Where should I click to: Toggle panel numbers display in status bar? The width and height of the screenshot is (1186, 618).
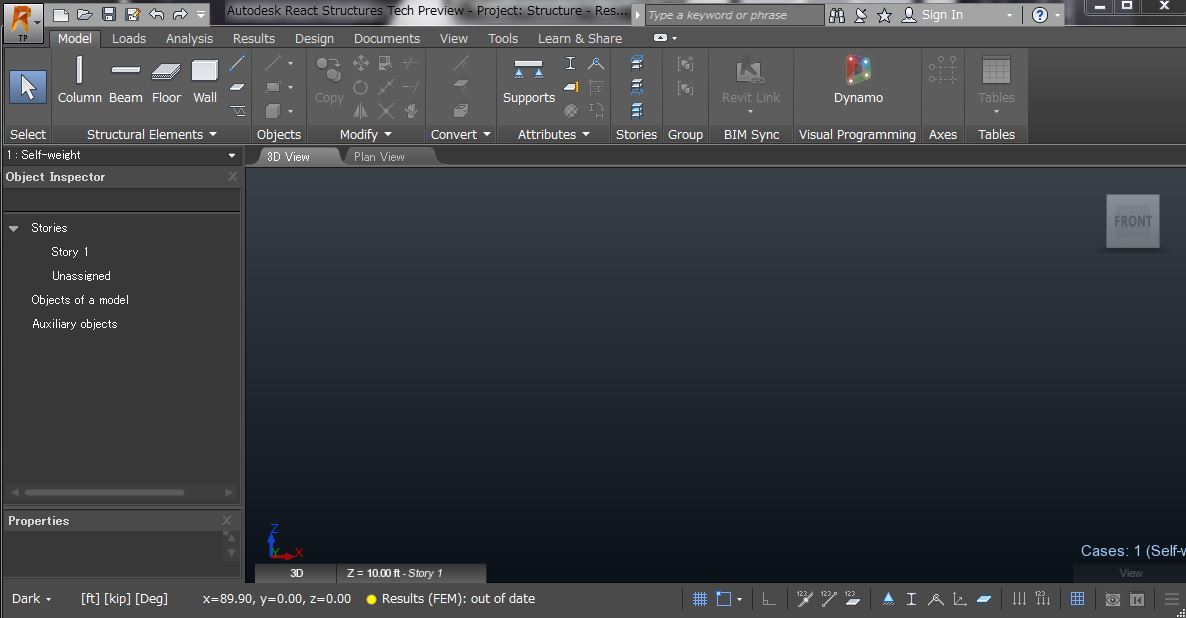(x=852, y=599)
